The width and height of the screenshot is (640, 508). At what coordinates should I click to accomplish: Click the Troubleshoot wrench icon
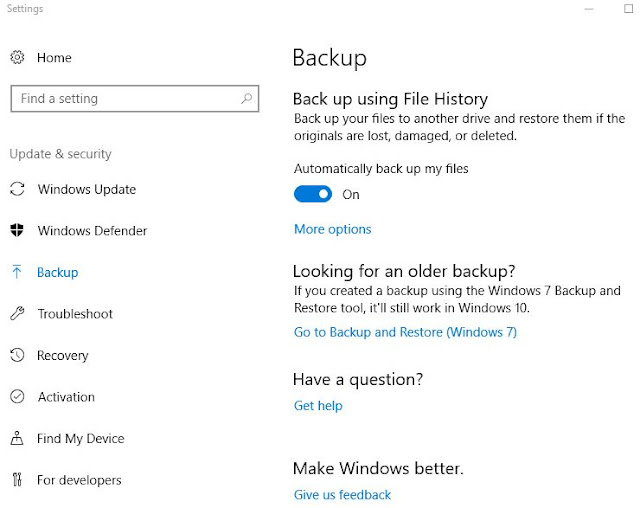(x=17, y=313)
